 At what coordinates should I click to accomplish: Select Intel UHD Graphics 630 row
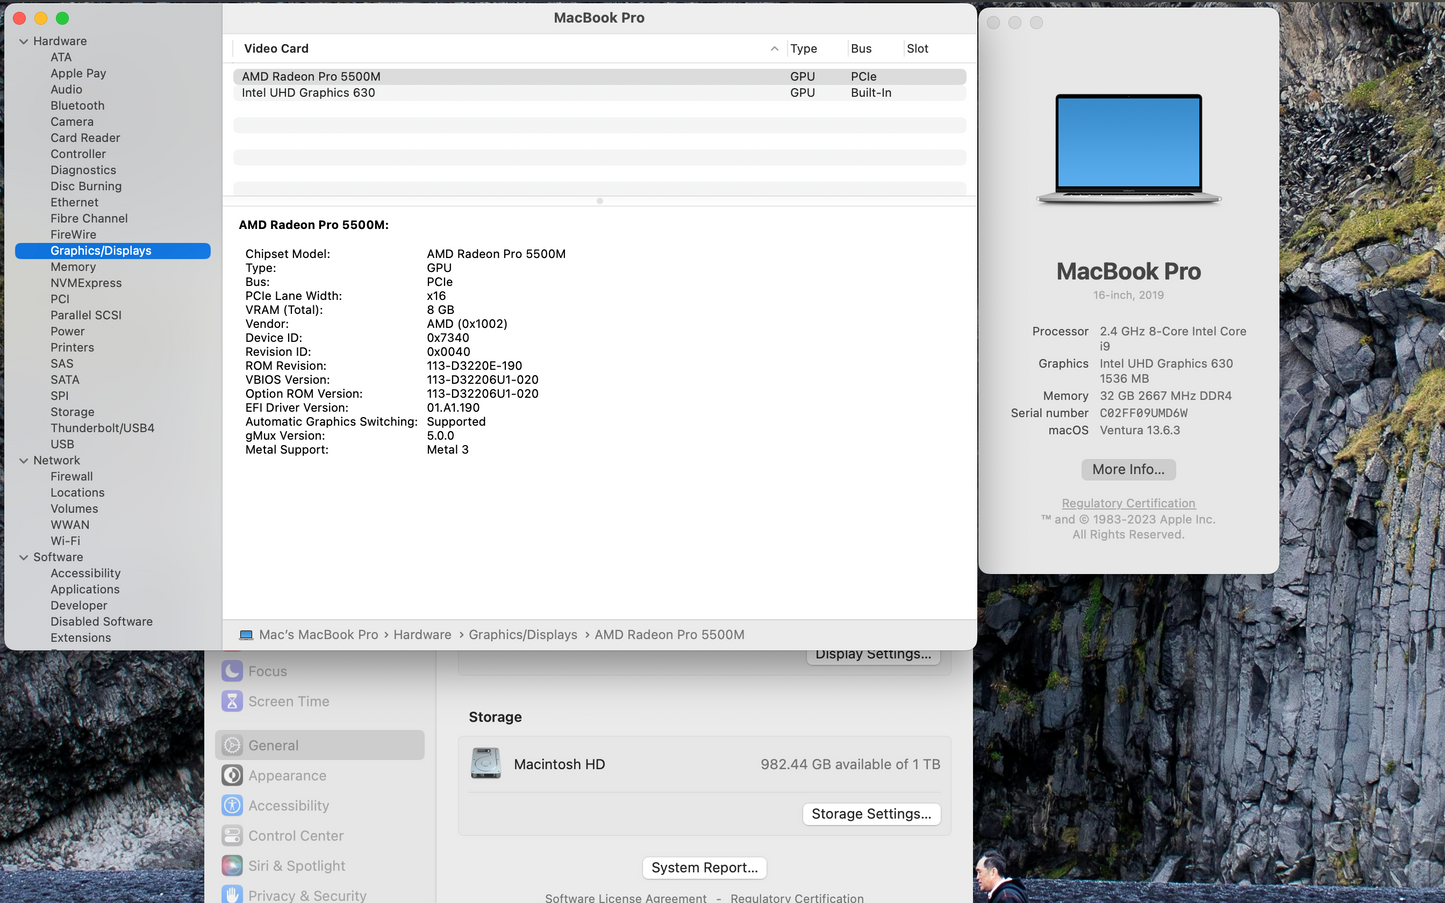point(308,93)
